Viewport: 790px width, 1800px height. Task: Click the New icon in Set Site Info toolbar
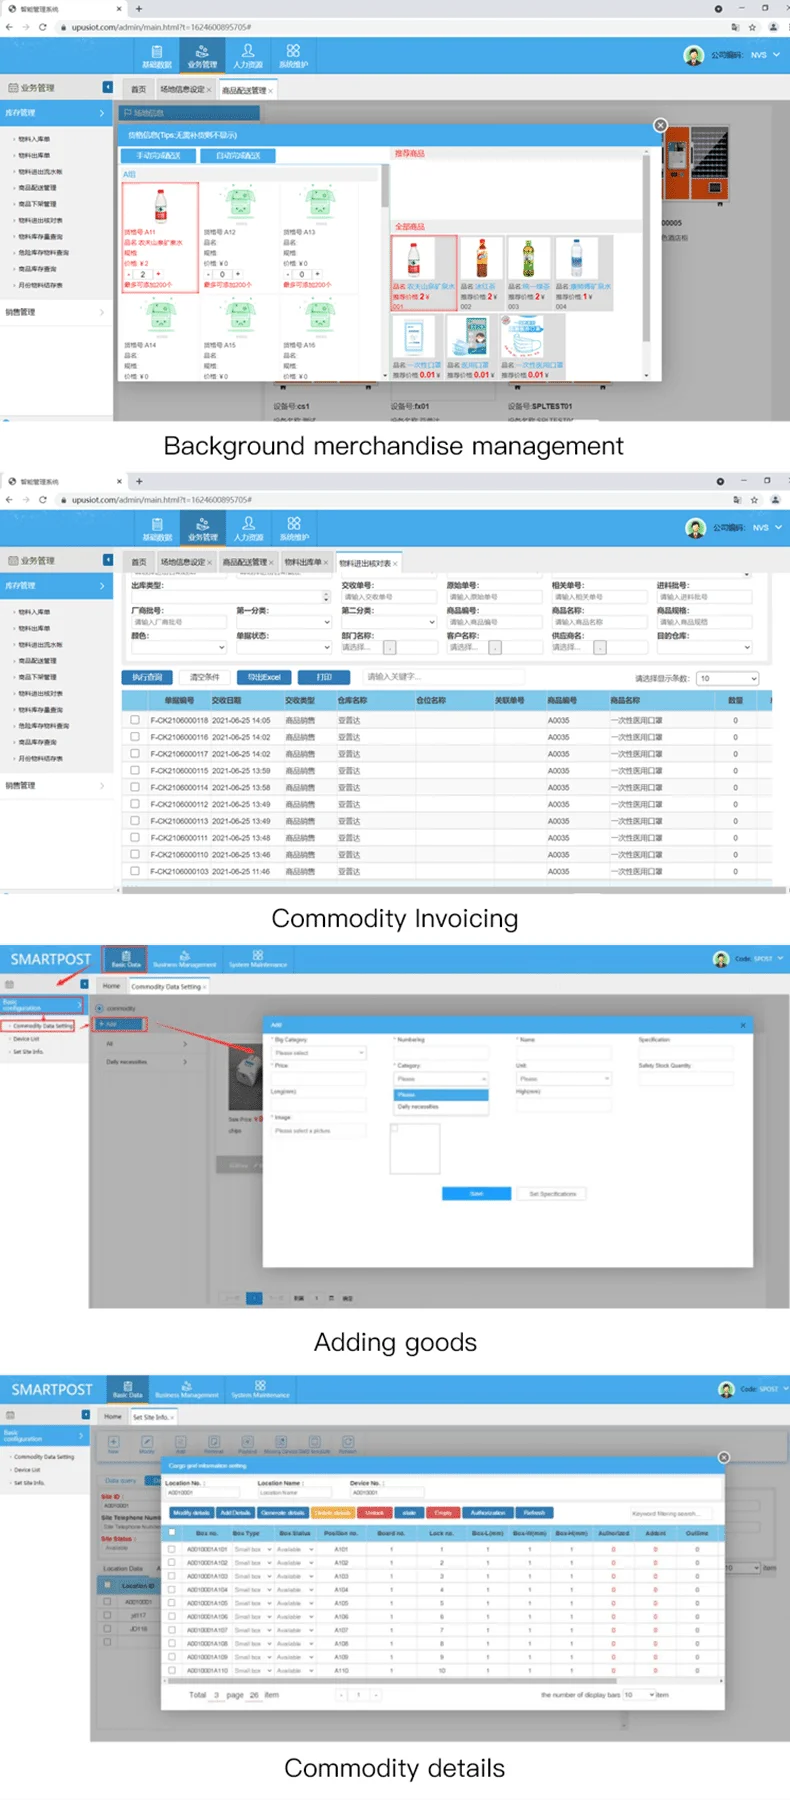pos(113,1443)
